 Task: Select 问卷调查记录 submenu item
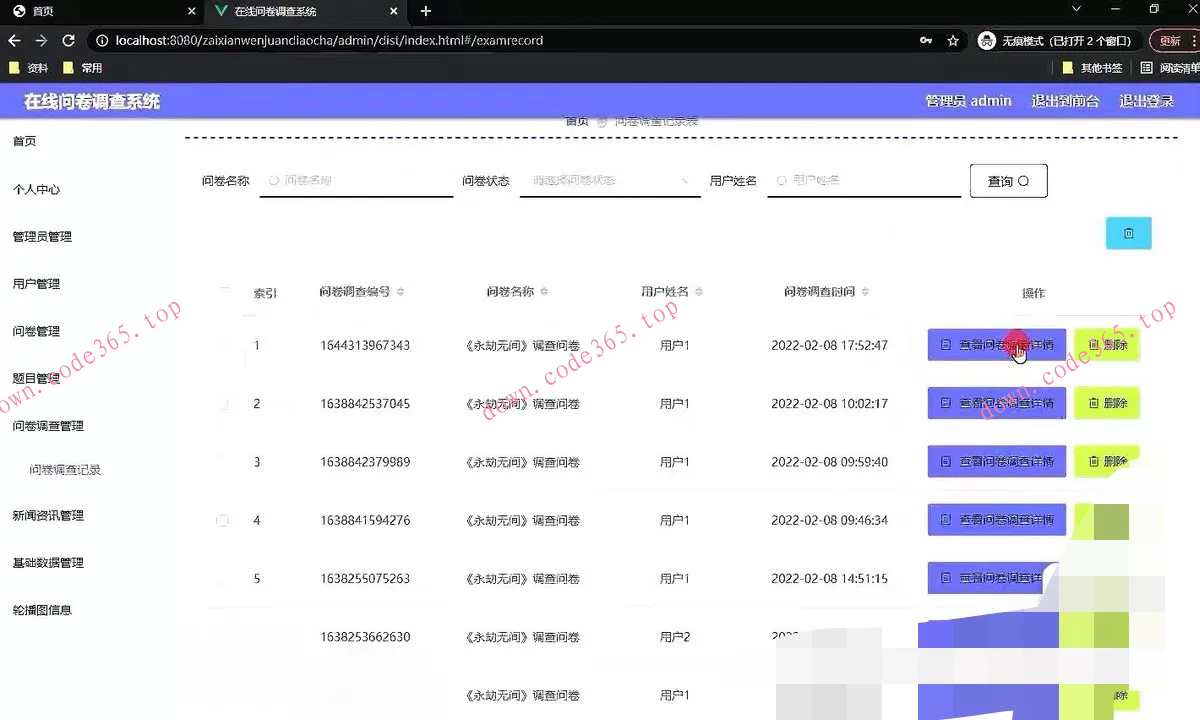65,470
